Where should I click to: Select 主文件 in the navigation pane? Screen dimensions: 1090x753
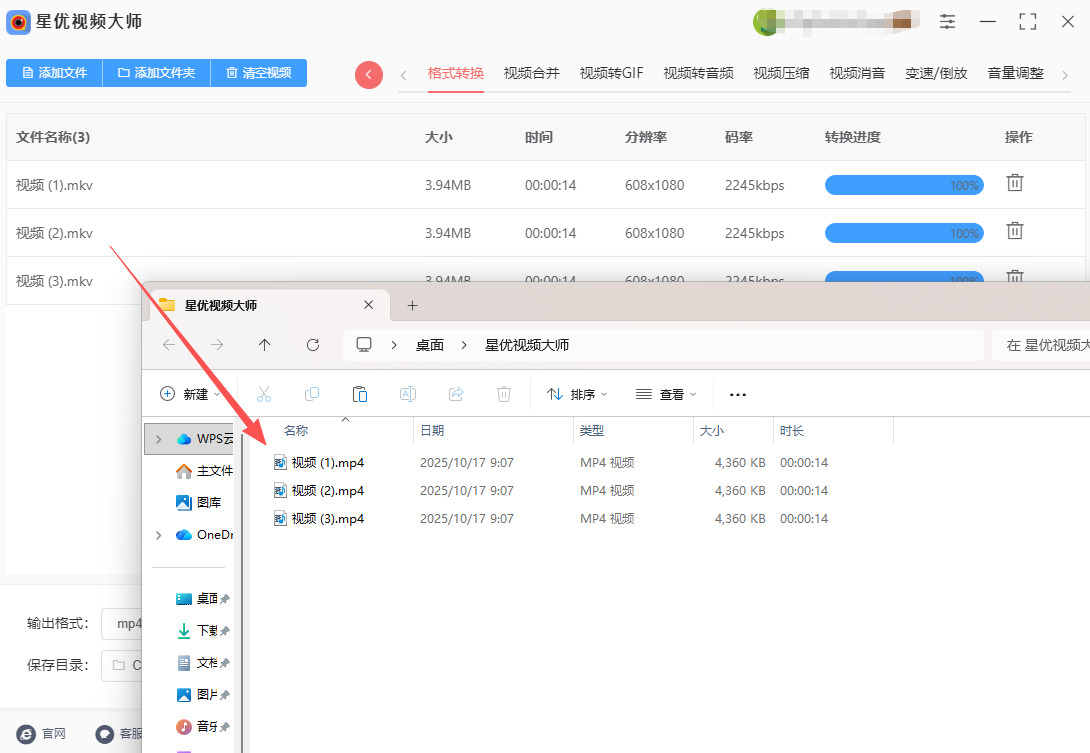pyautogui.click(x=204, y=471)
